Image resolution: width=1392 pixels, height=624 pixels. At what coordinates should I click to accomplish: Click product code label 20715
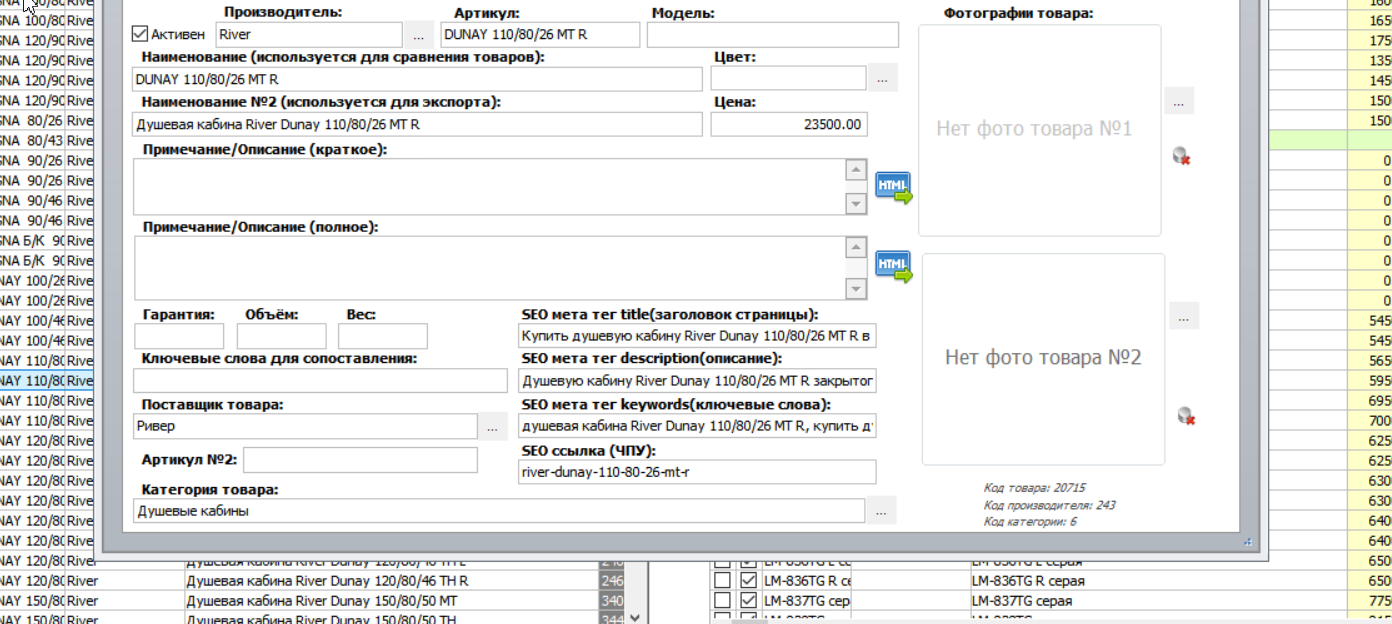pyautogui.click(x=1034, y=488)
